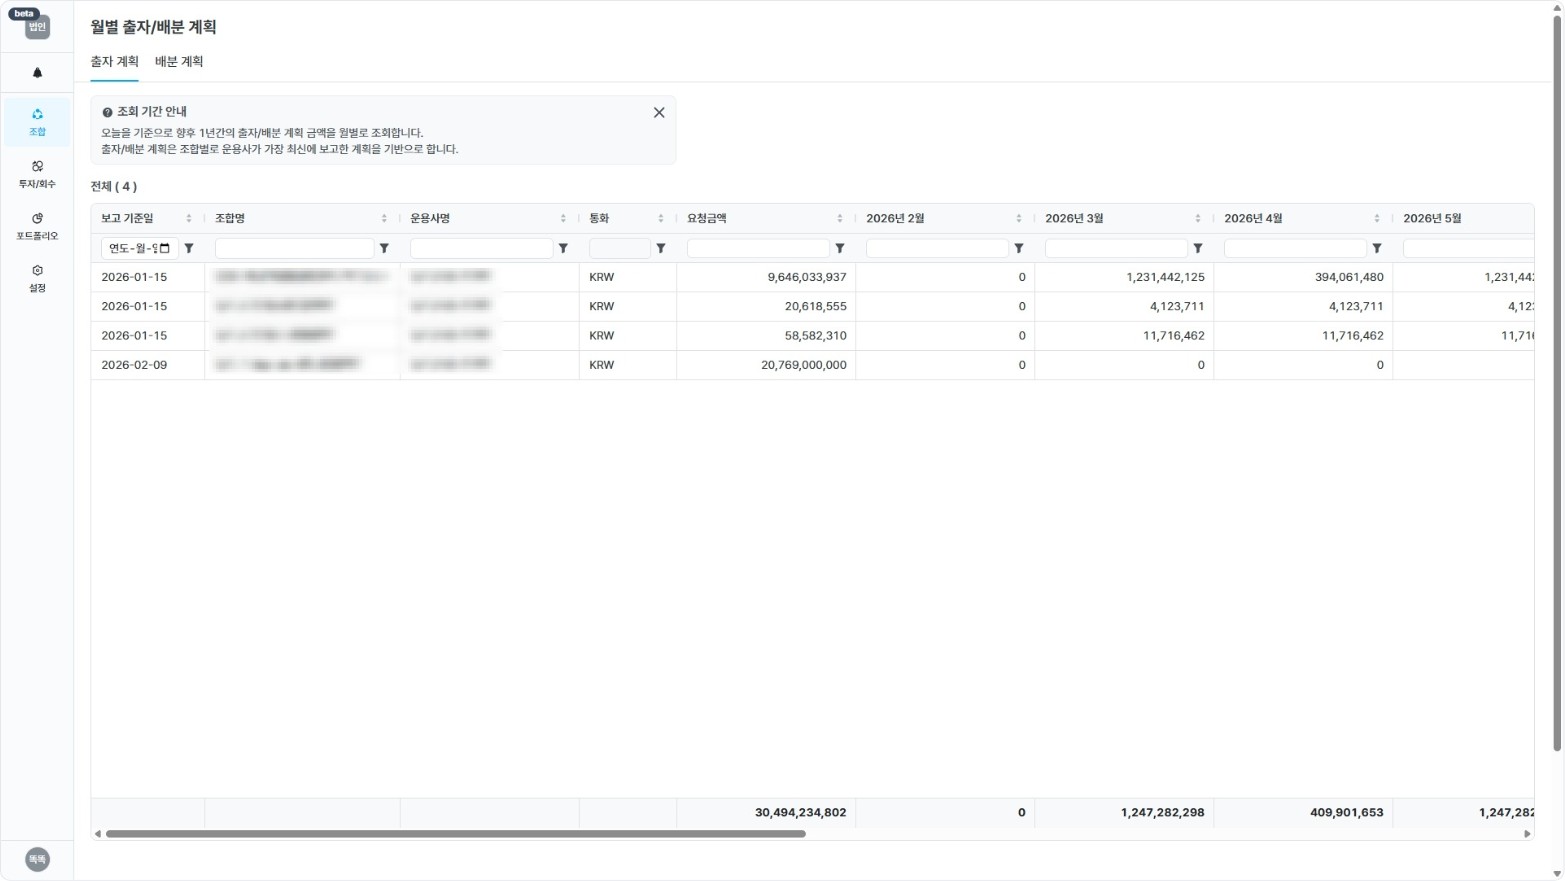The height and width of the screenshot is (881, 1565).
Task: Open the 포트폴리오 sidebar section
Action: coord(37,226)
